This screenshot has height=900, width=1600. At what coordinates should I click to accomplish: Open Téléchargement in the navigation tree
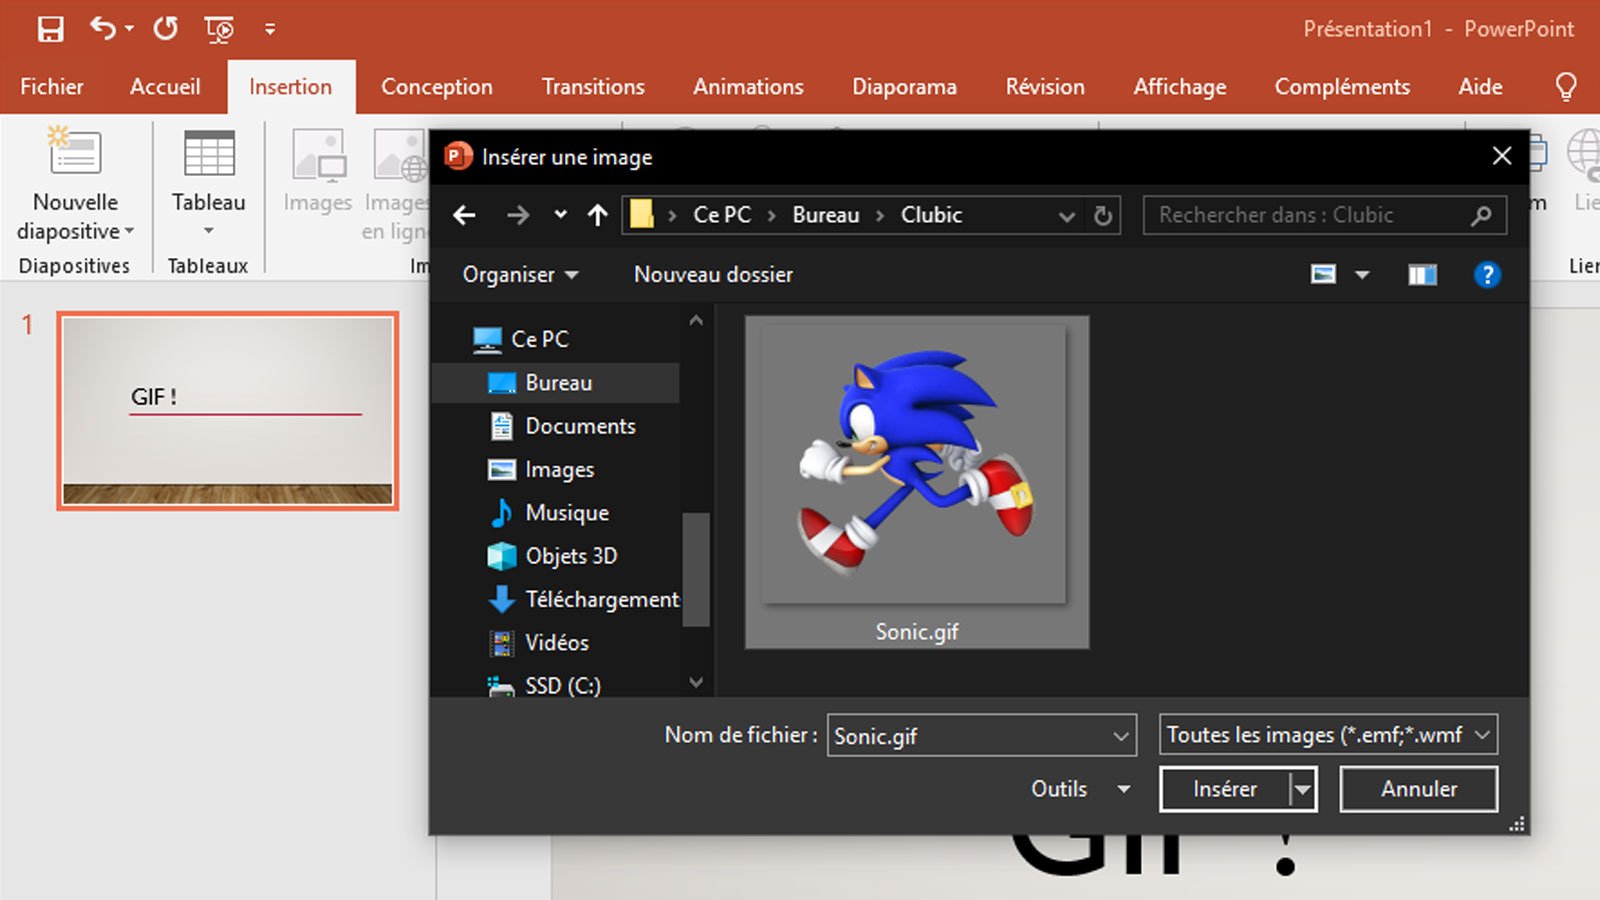[602, 599]
